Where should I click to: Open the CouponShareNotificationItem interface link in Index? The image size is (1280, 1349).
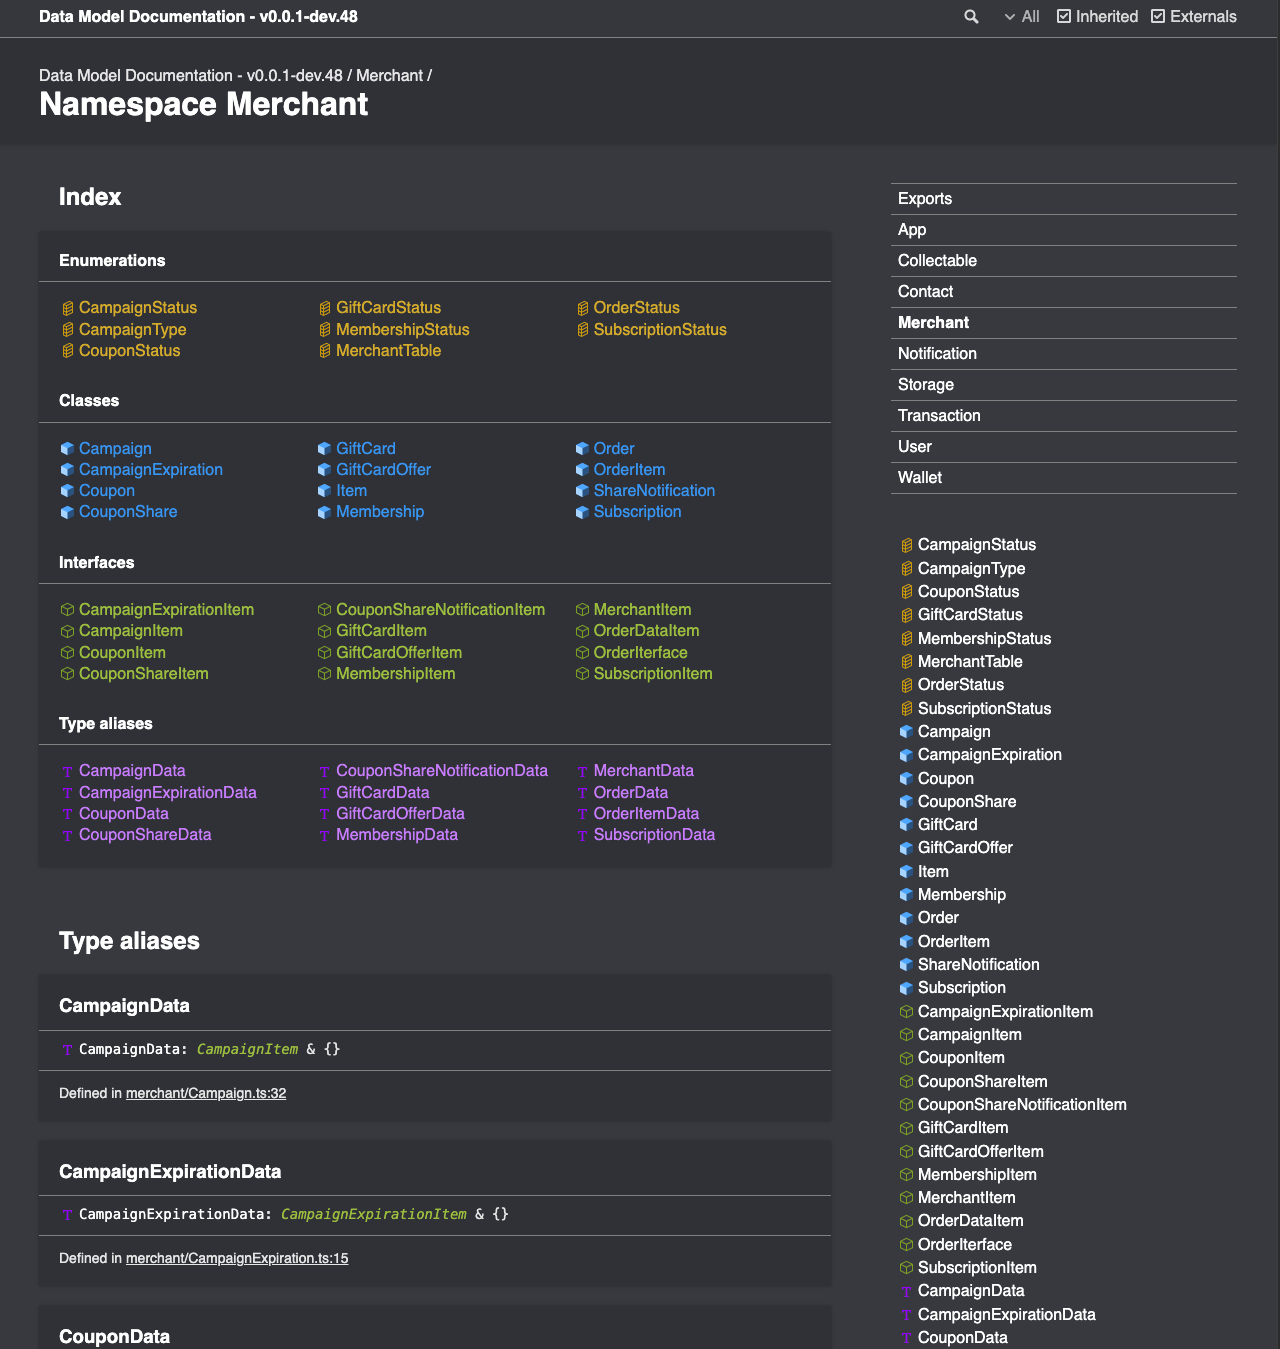click(x=440, y=610)
